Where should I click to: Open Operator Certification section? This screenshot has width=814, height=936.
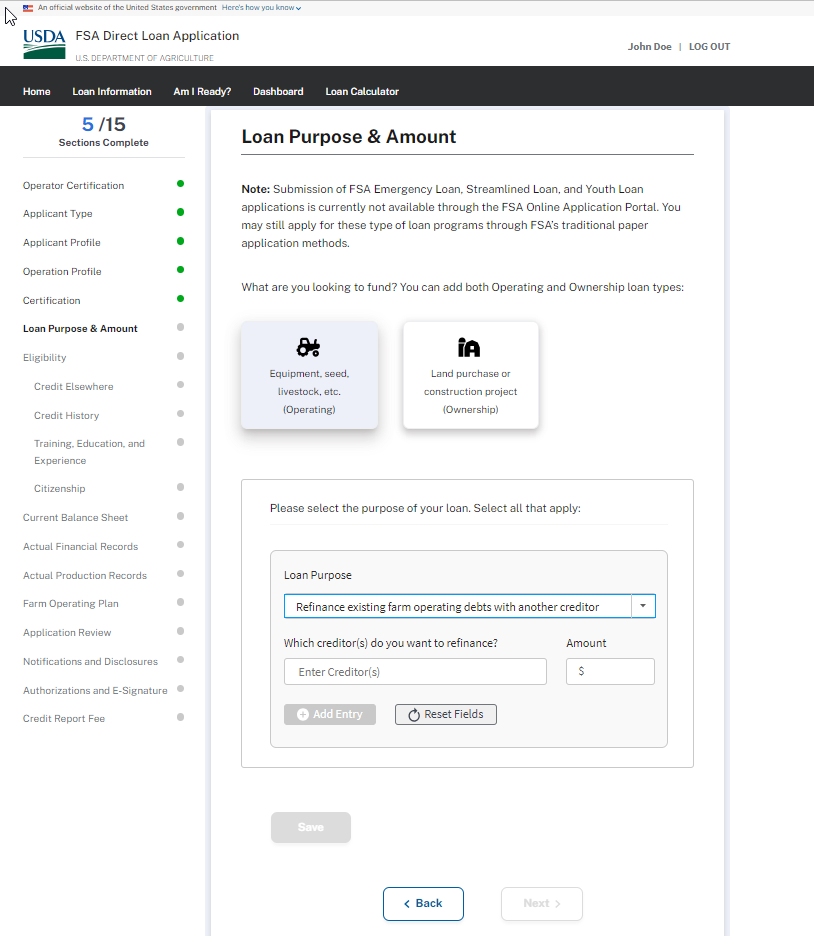pyautogui.click(x=73, y=186)
